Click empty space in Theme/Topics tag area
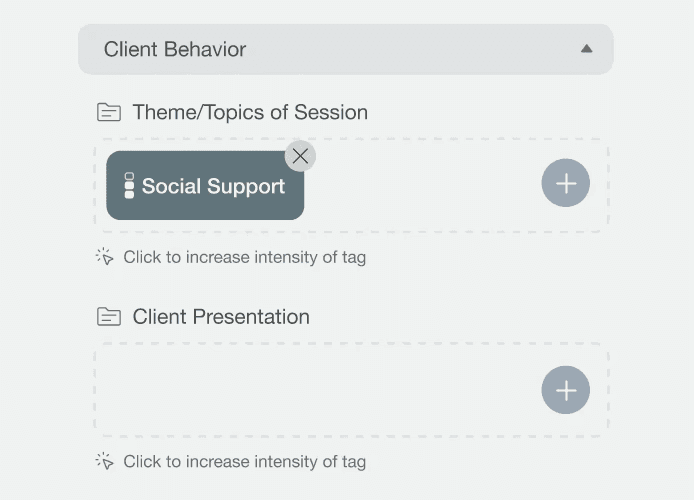The height and width of the screenshot is (500, 694). tap(420, 185)
